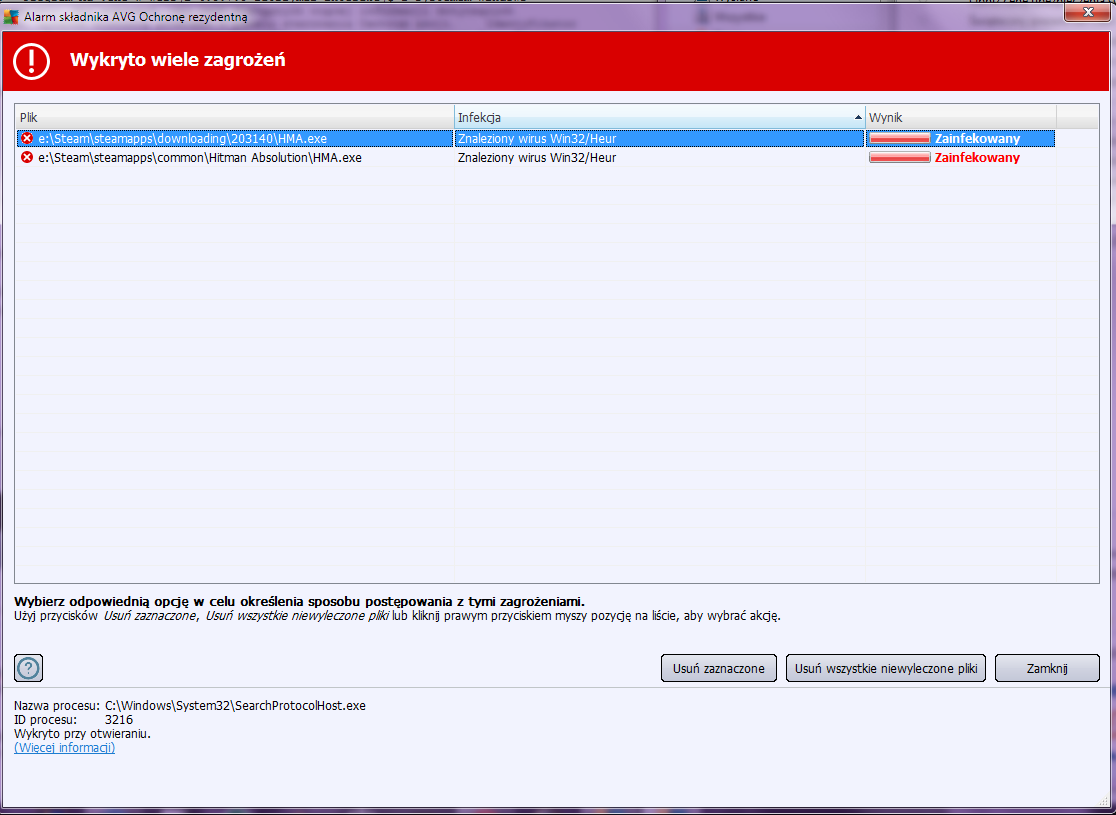Click Znaleziony wirus Win32/Heur in second row
Image resolution: width=1116 pixels, height=815 pixels.
click(537, 157)
